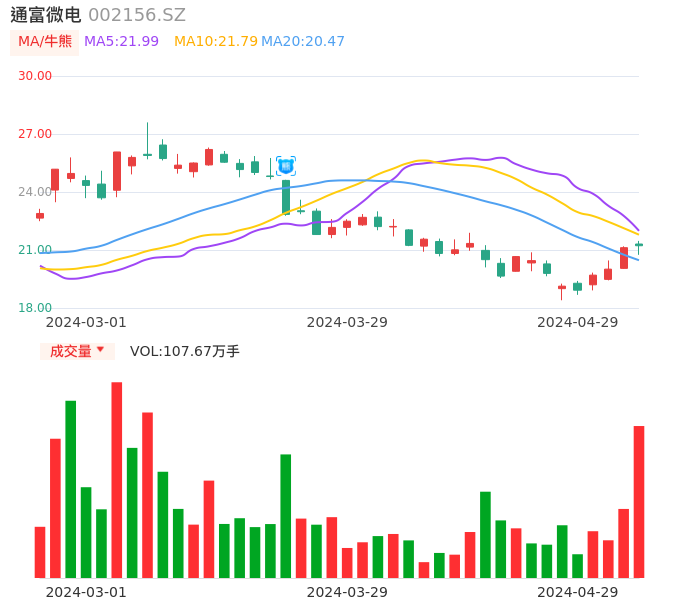Toggle the MA20:20.47 legend label
The width and height of the screenshot is (686, 606).
pos(303,41)
